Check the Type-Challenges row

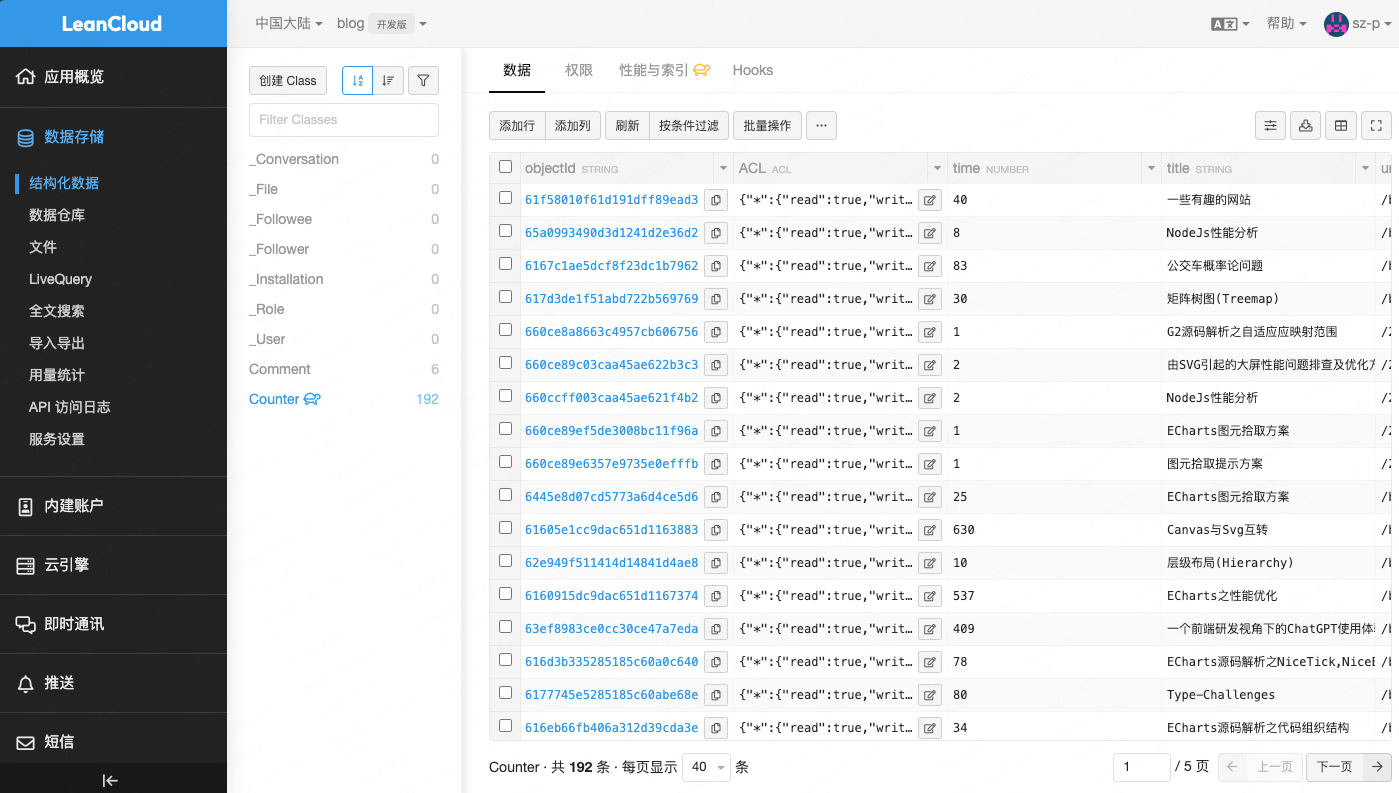(506, 693)
